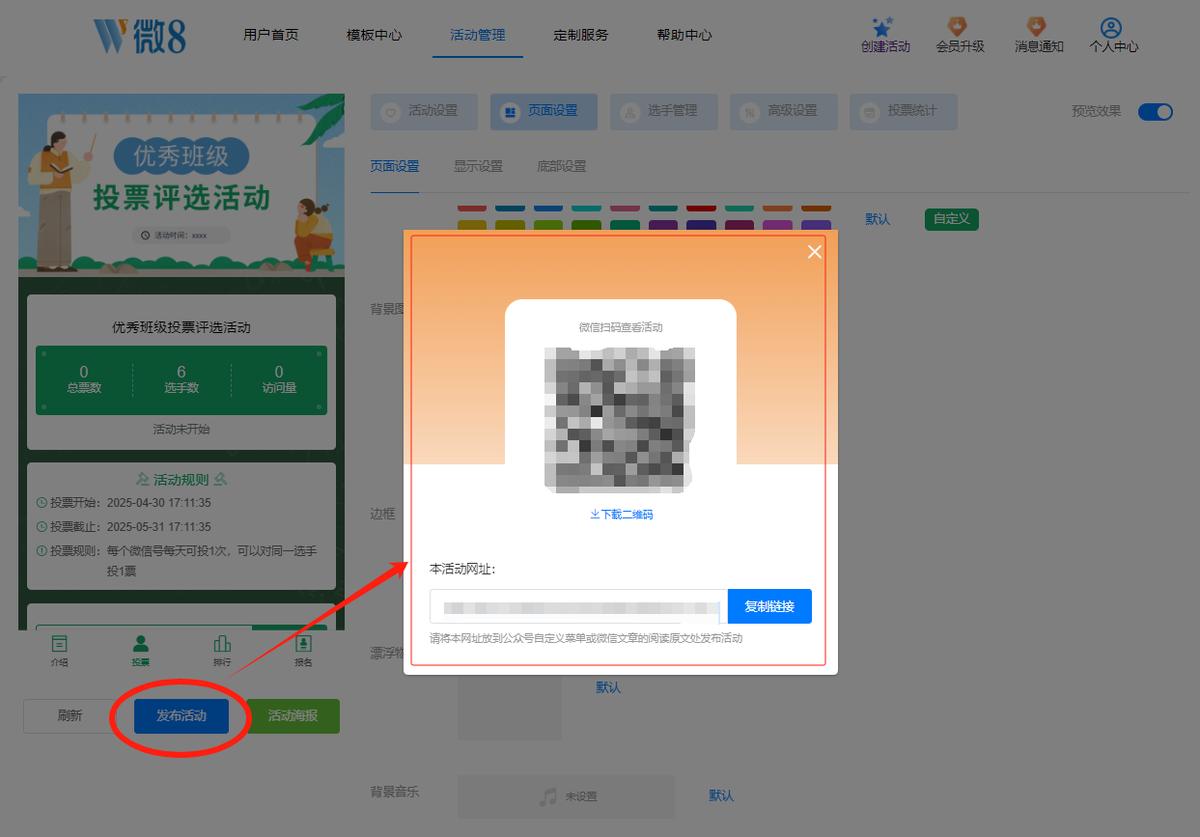Pick the dark green swatch in lower color row
The image size is (1200, 837).
[x=586, y=226]
